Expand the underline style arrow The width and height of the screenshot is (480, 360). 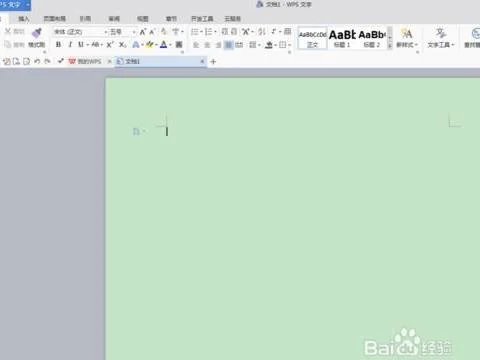pos(88,45)
